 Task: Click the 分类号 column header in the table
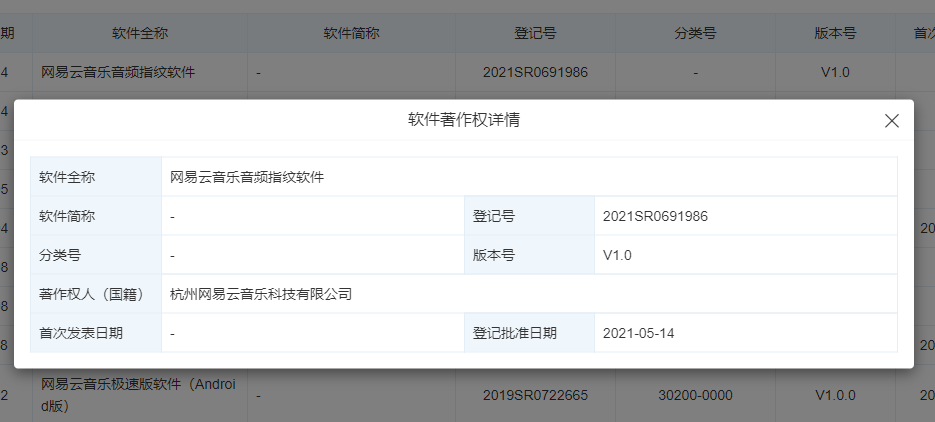tap(695, 32)
